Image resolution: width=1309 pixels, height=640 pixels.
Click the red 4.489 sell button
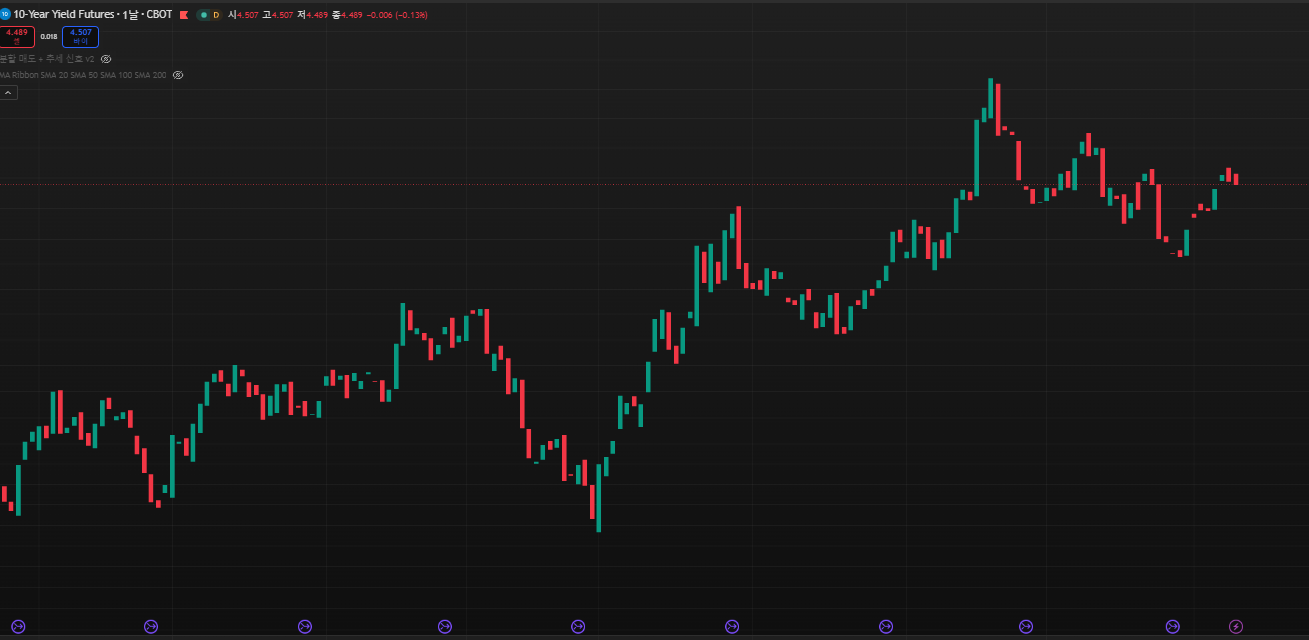point(17,37)
